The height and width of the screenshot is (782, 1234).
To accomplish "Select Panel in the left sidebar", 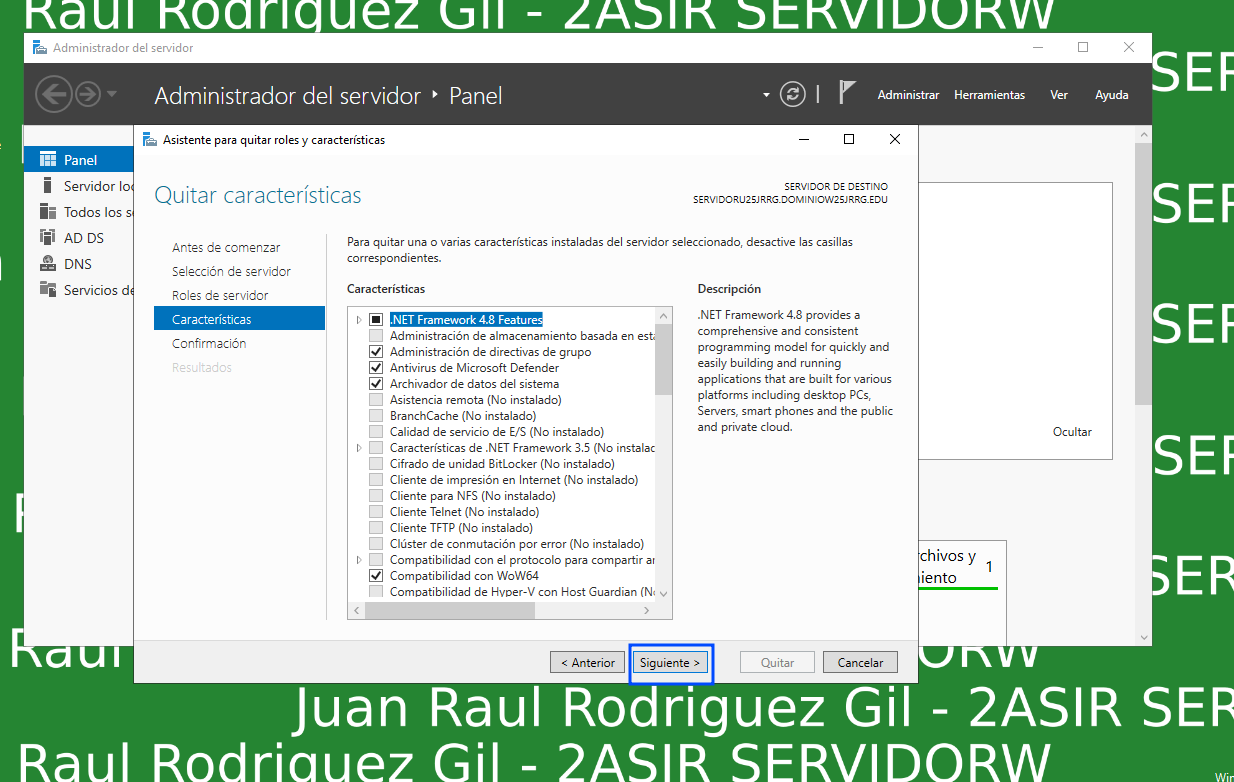I will [x=79, y=160].
